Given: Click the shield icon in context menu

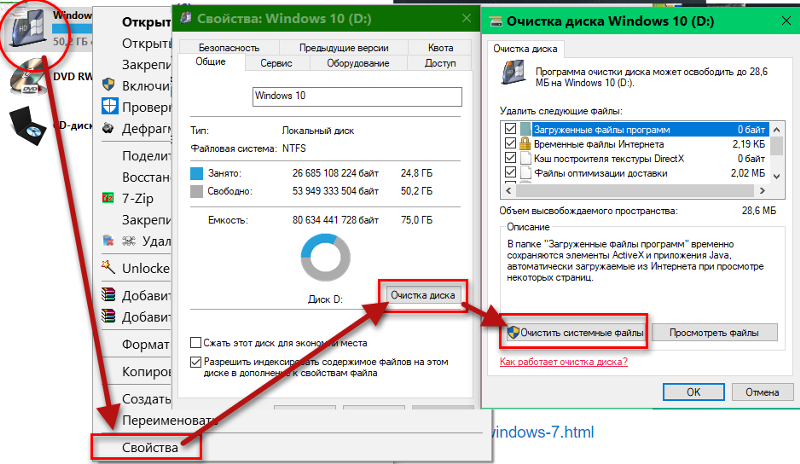Looking at the screenshot, I should coord(108,84).
